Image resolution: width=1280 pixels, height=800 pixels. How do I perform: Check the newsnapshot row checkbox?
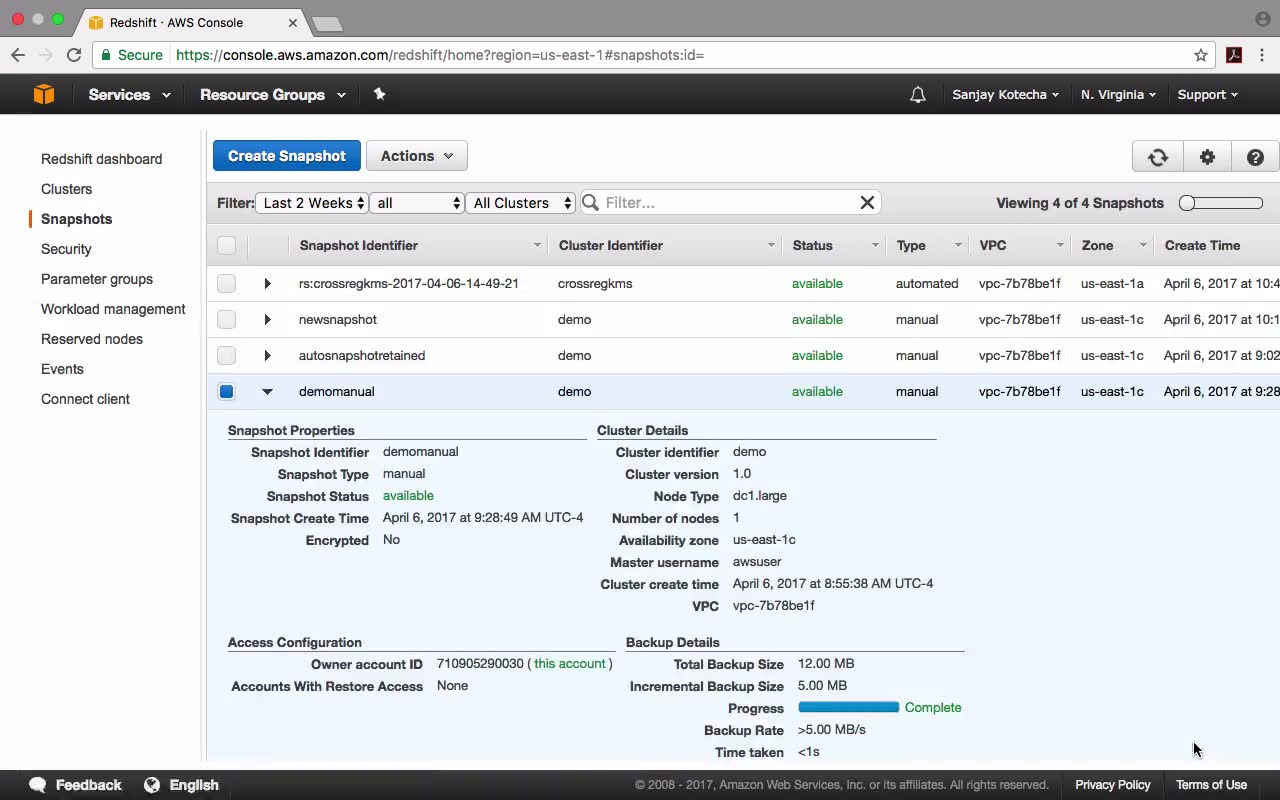coord(227,320)
